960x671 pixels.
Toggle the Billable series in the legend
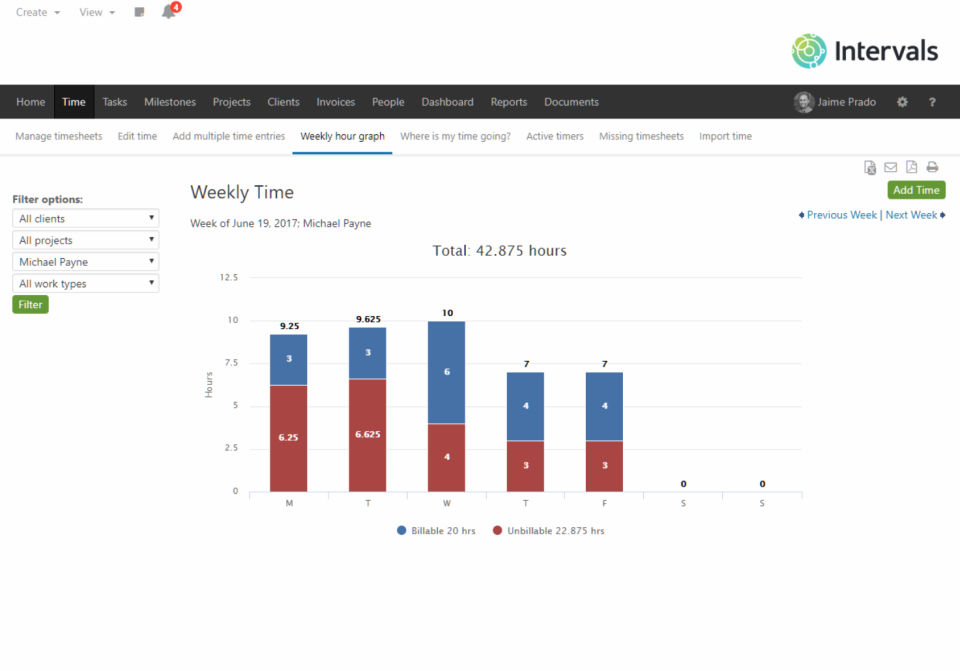(x=437, y=531)
